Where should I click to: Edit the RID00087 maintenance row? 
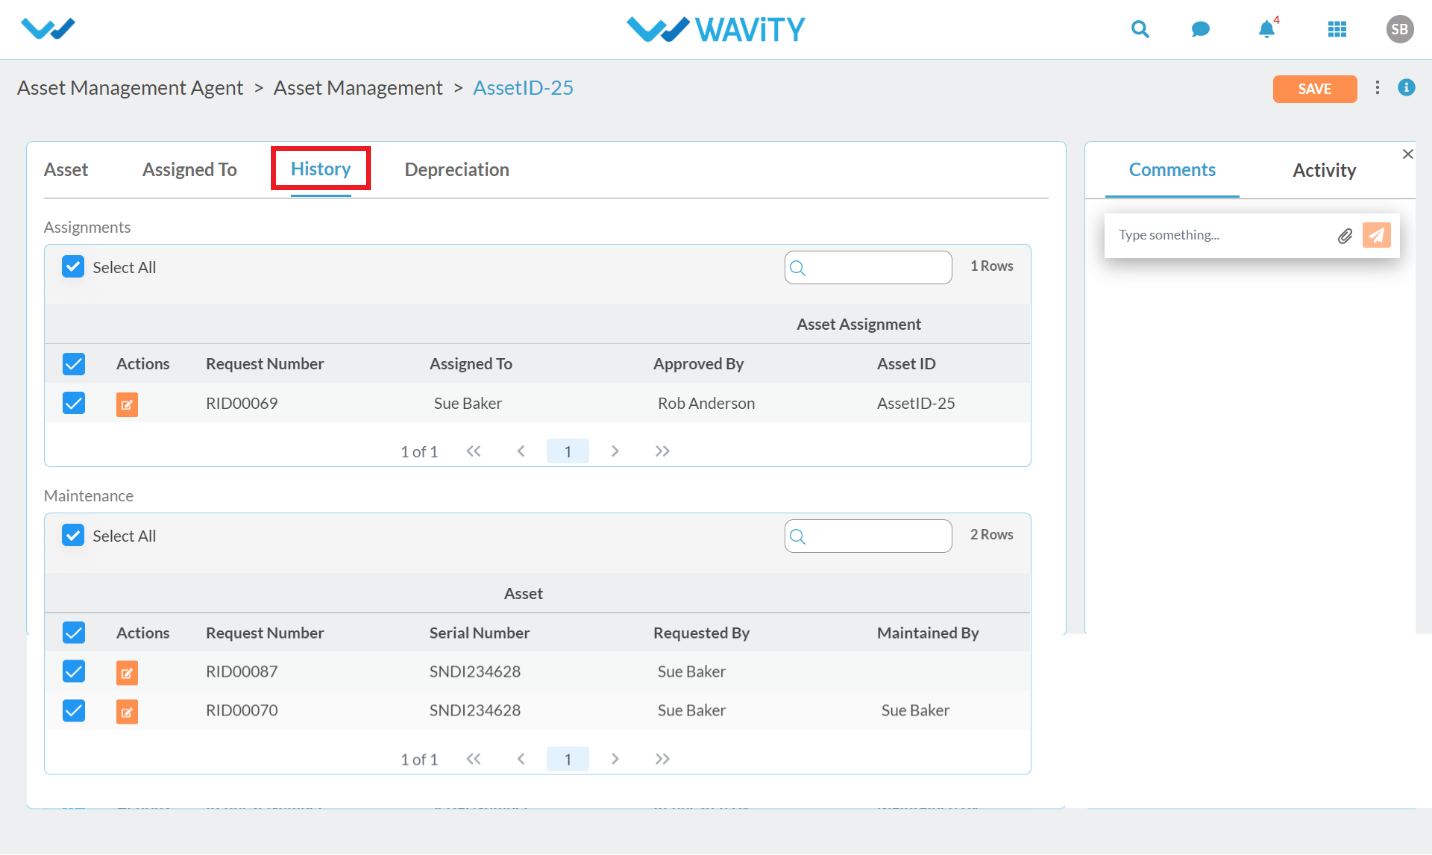click(x=127, y=673)
